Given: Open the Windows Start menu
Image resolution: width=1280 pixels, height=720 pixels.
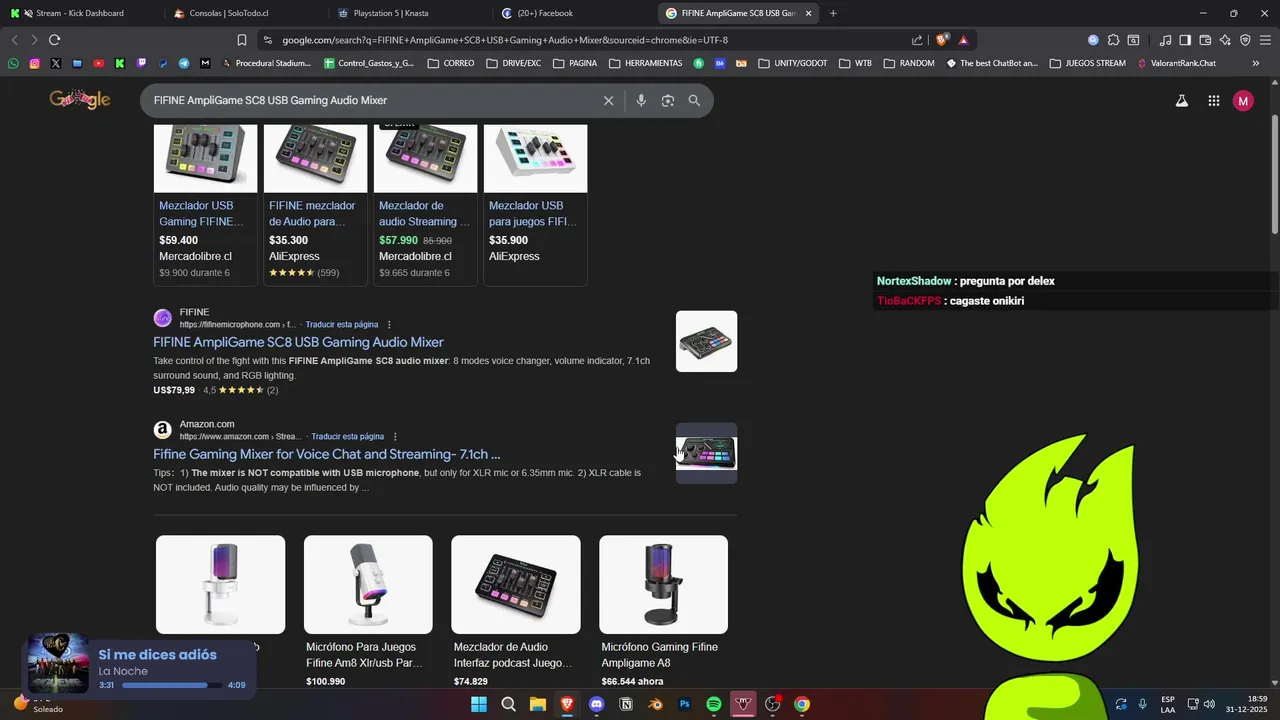Looking at the screenshot, I should pos(479,704).
